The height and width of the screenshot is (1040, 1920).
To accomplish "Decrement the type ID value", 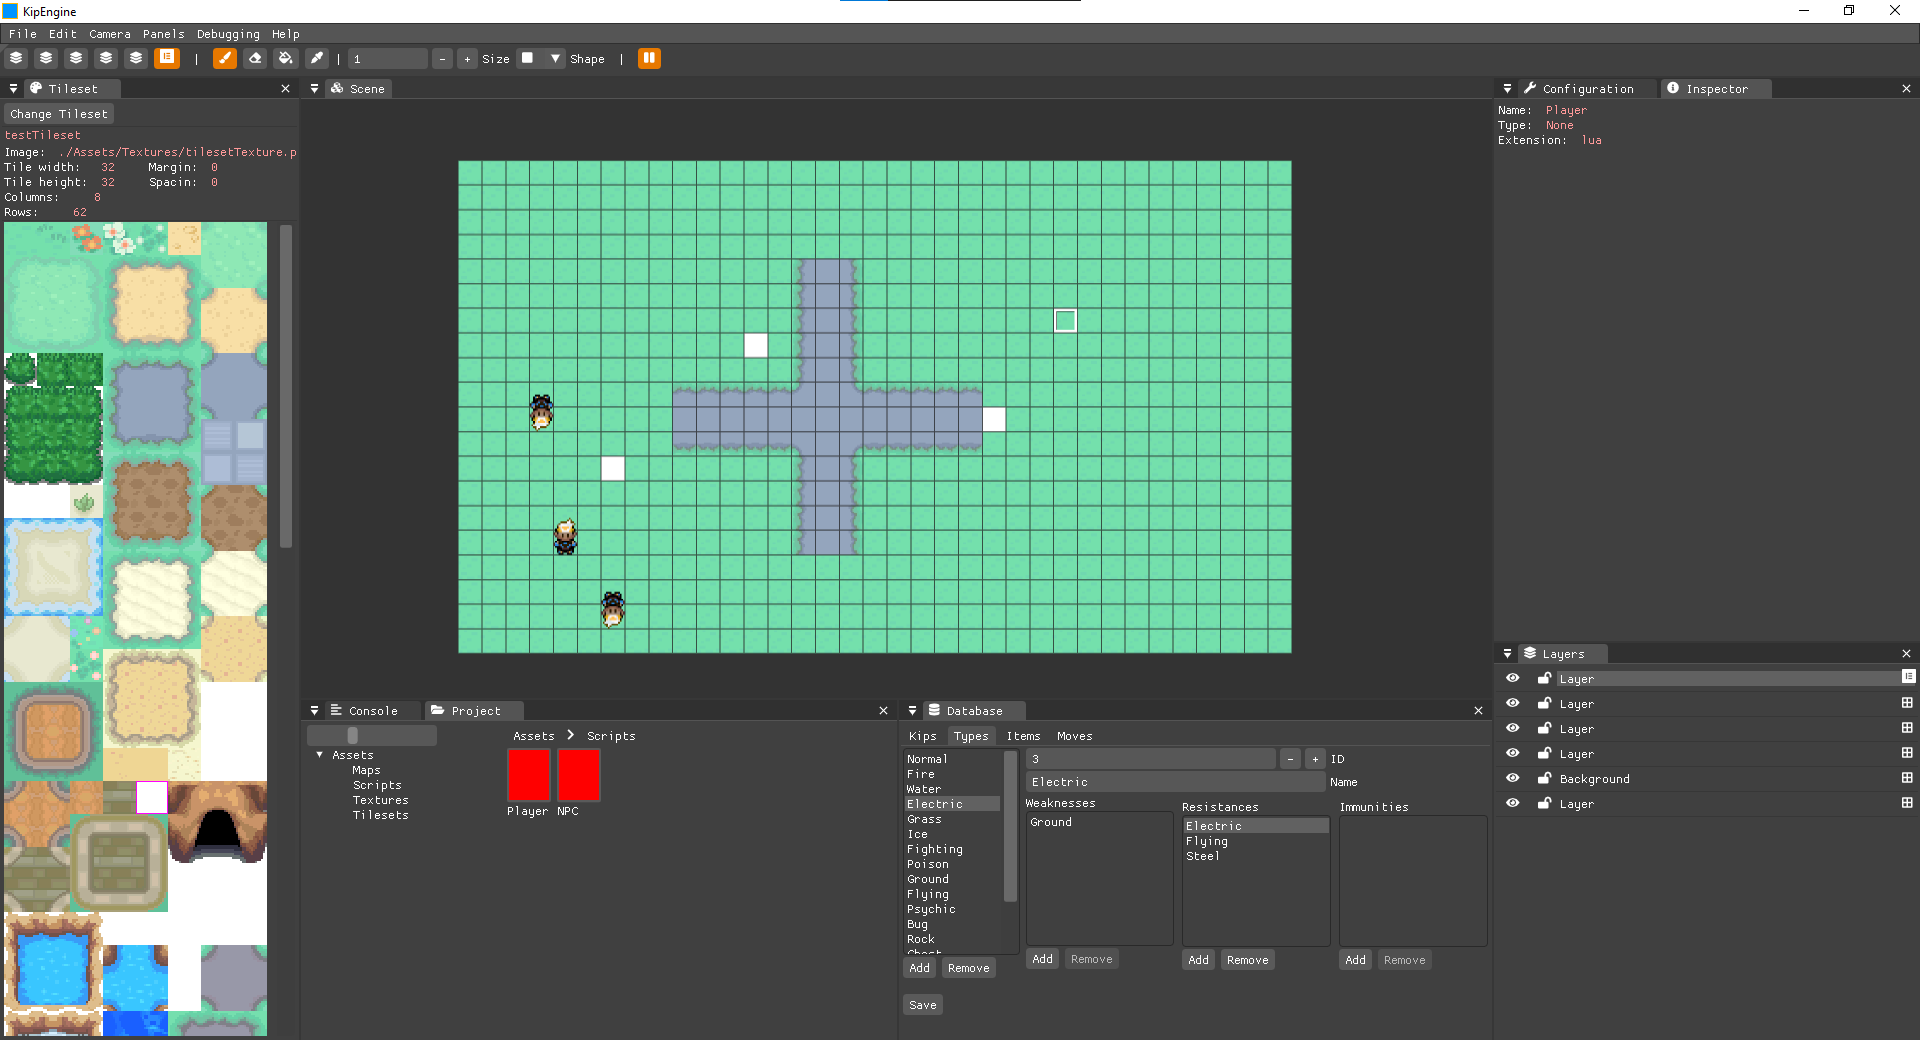I will 1290,759.
